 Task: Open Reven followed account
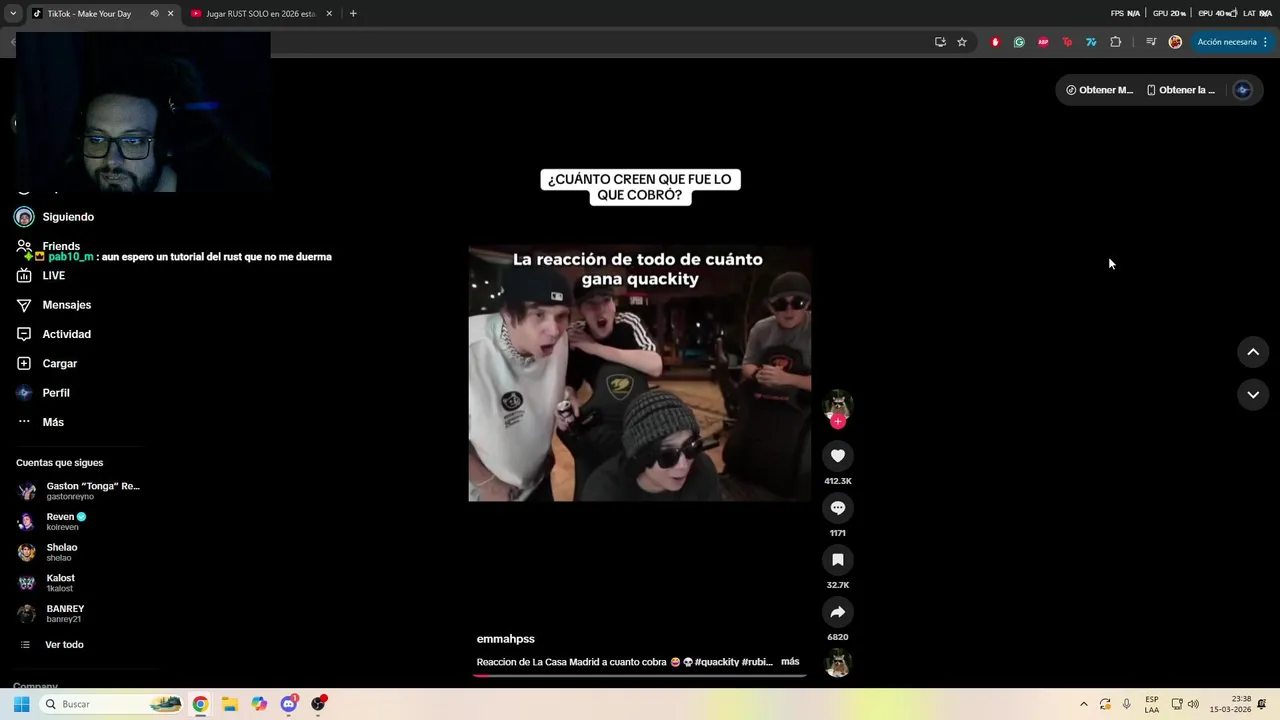click(54, 521)
